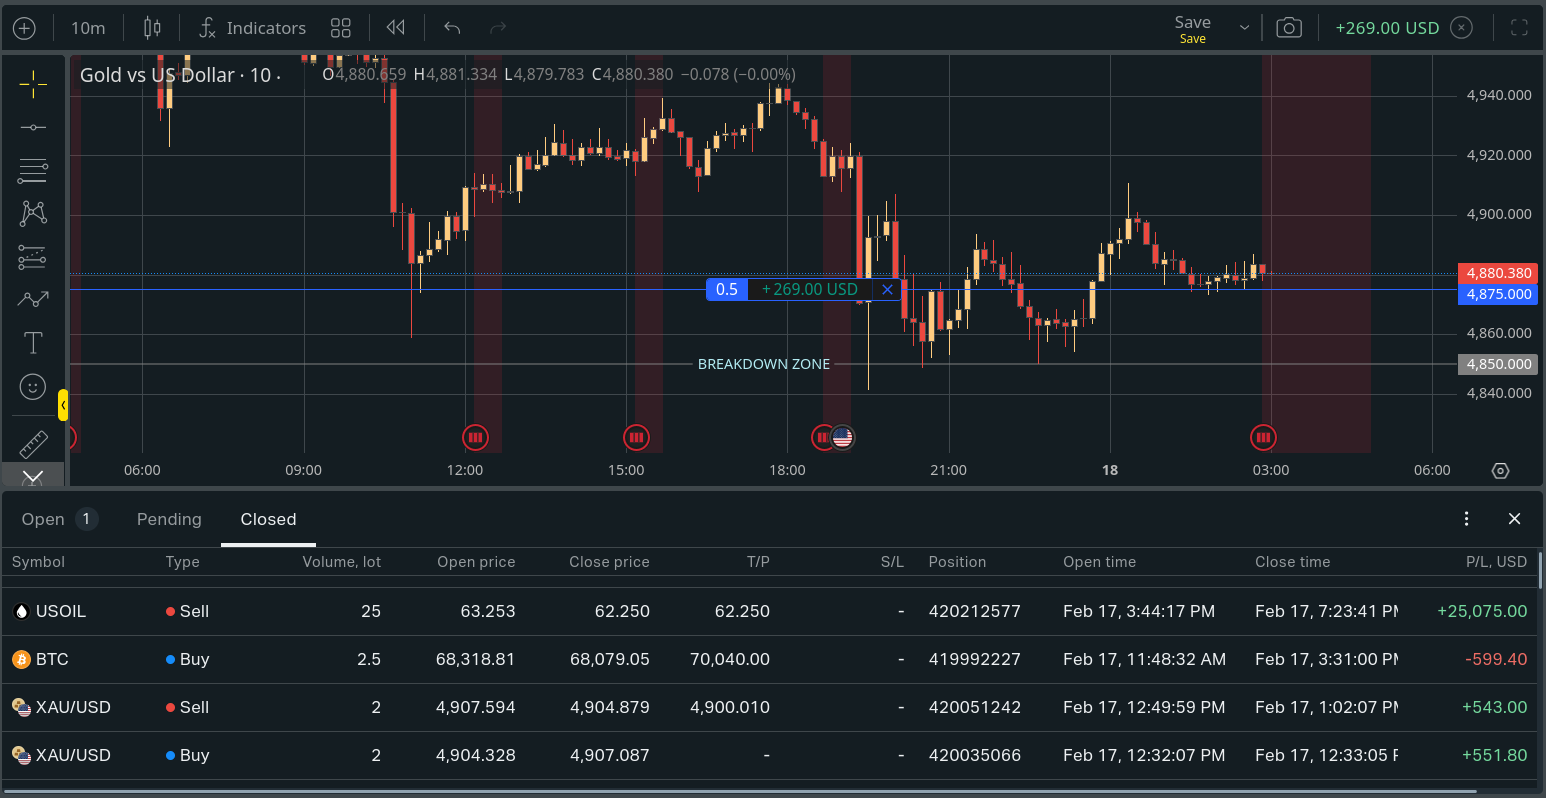Open the four-square chart layout icon

pos(341,28)
